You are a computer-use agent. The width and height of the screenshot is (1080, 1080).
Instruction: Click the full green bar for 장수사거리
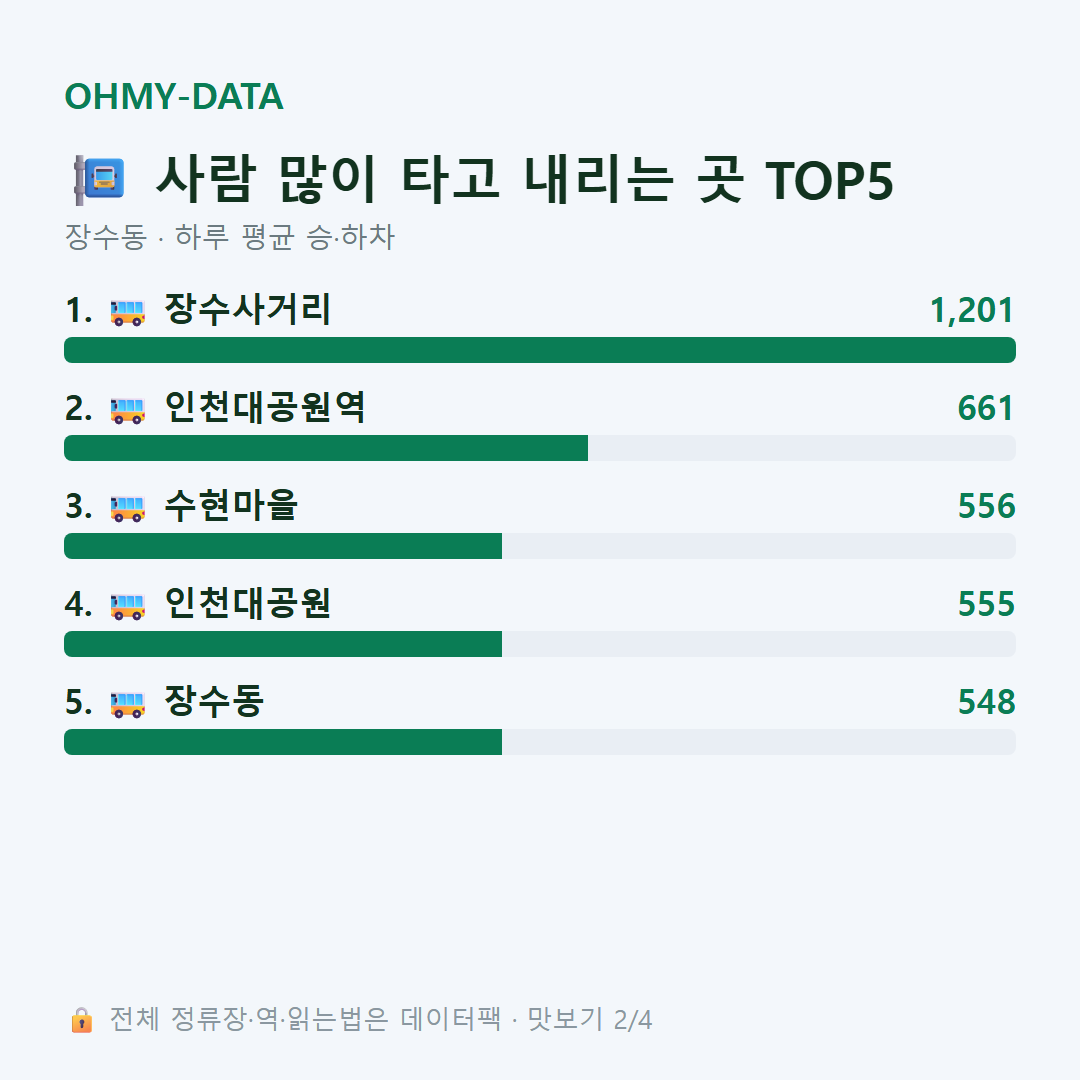[x=540, y=350]
